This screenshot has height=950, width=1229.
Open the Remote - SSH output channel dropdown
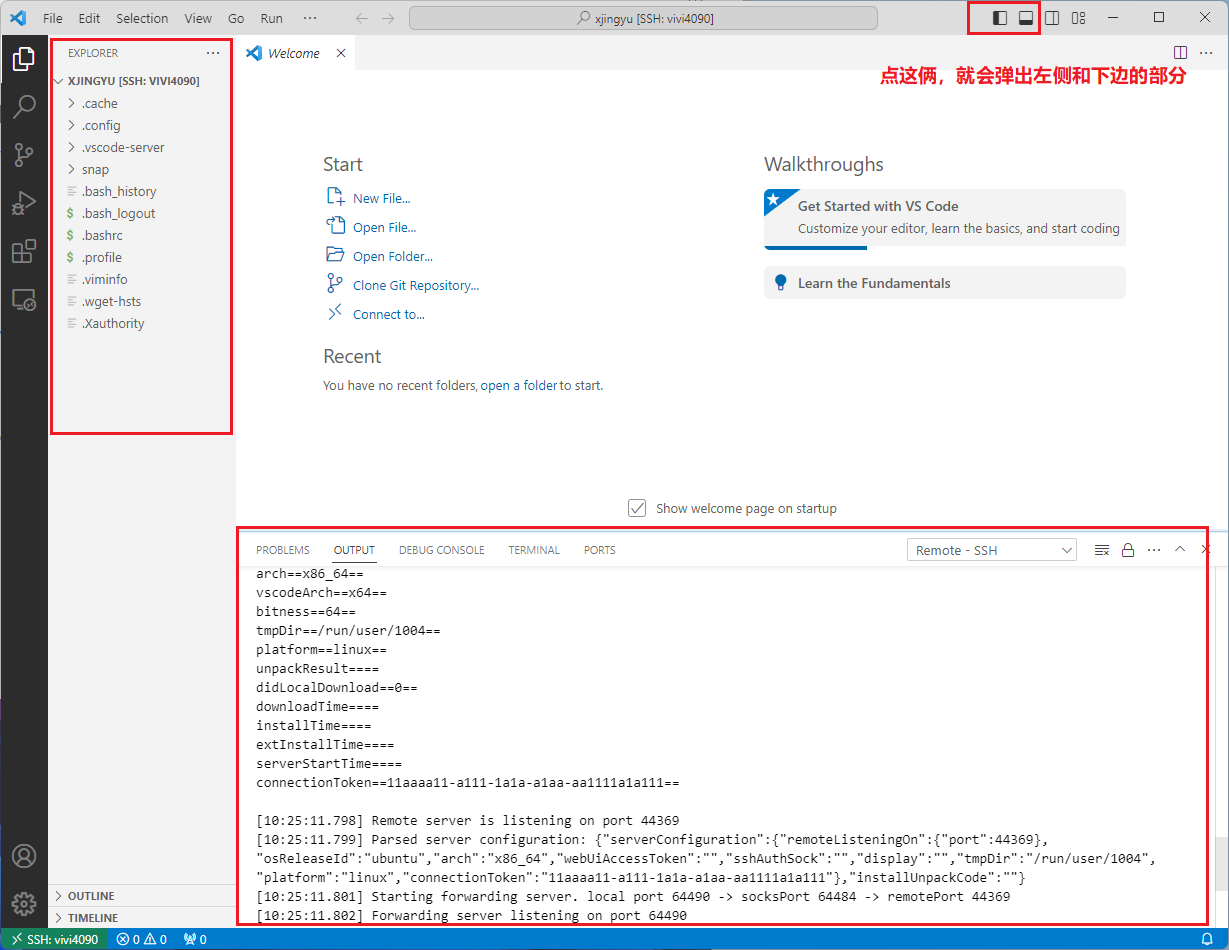tap(992, 550)
